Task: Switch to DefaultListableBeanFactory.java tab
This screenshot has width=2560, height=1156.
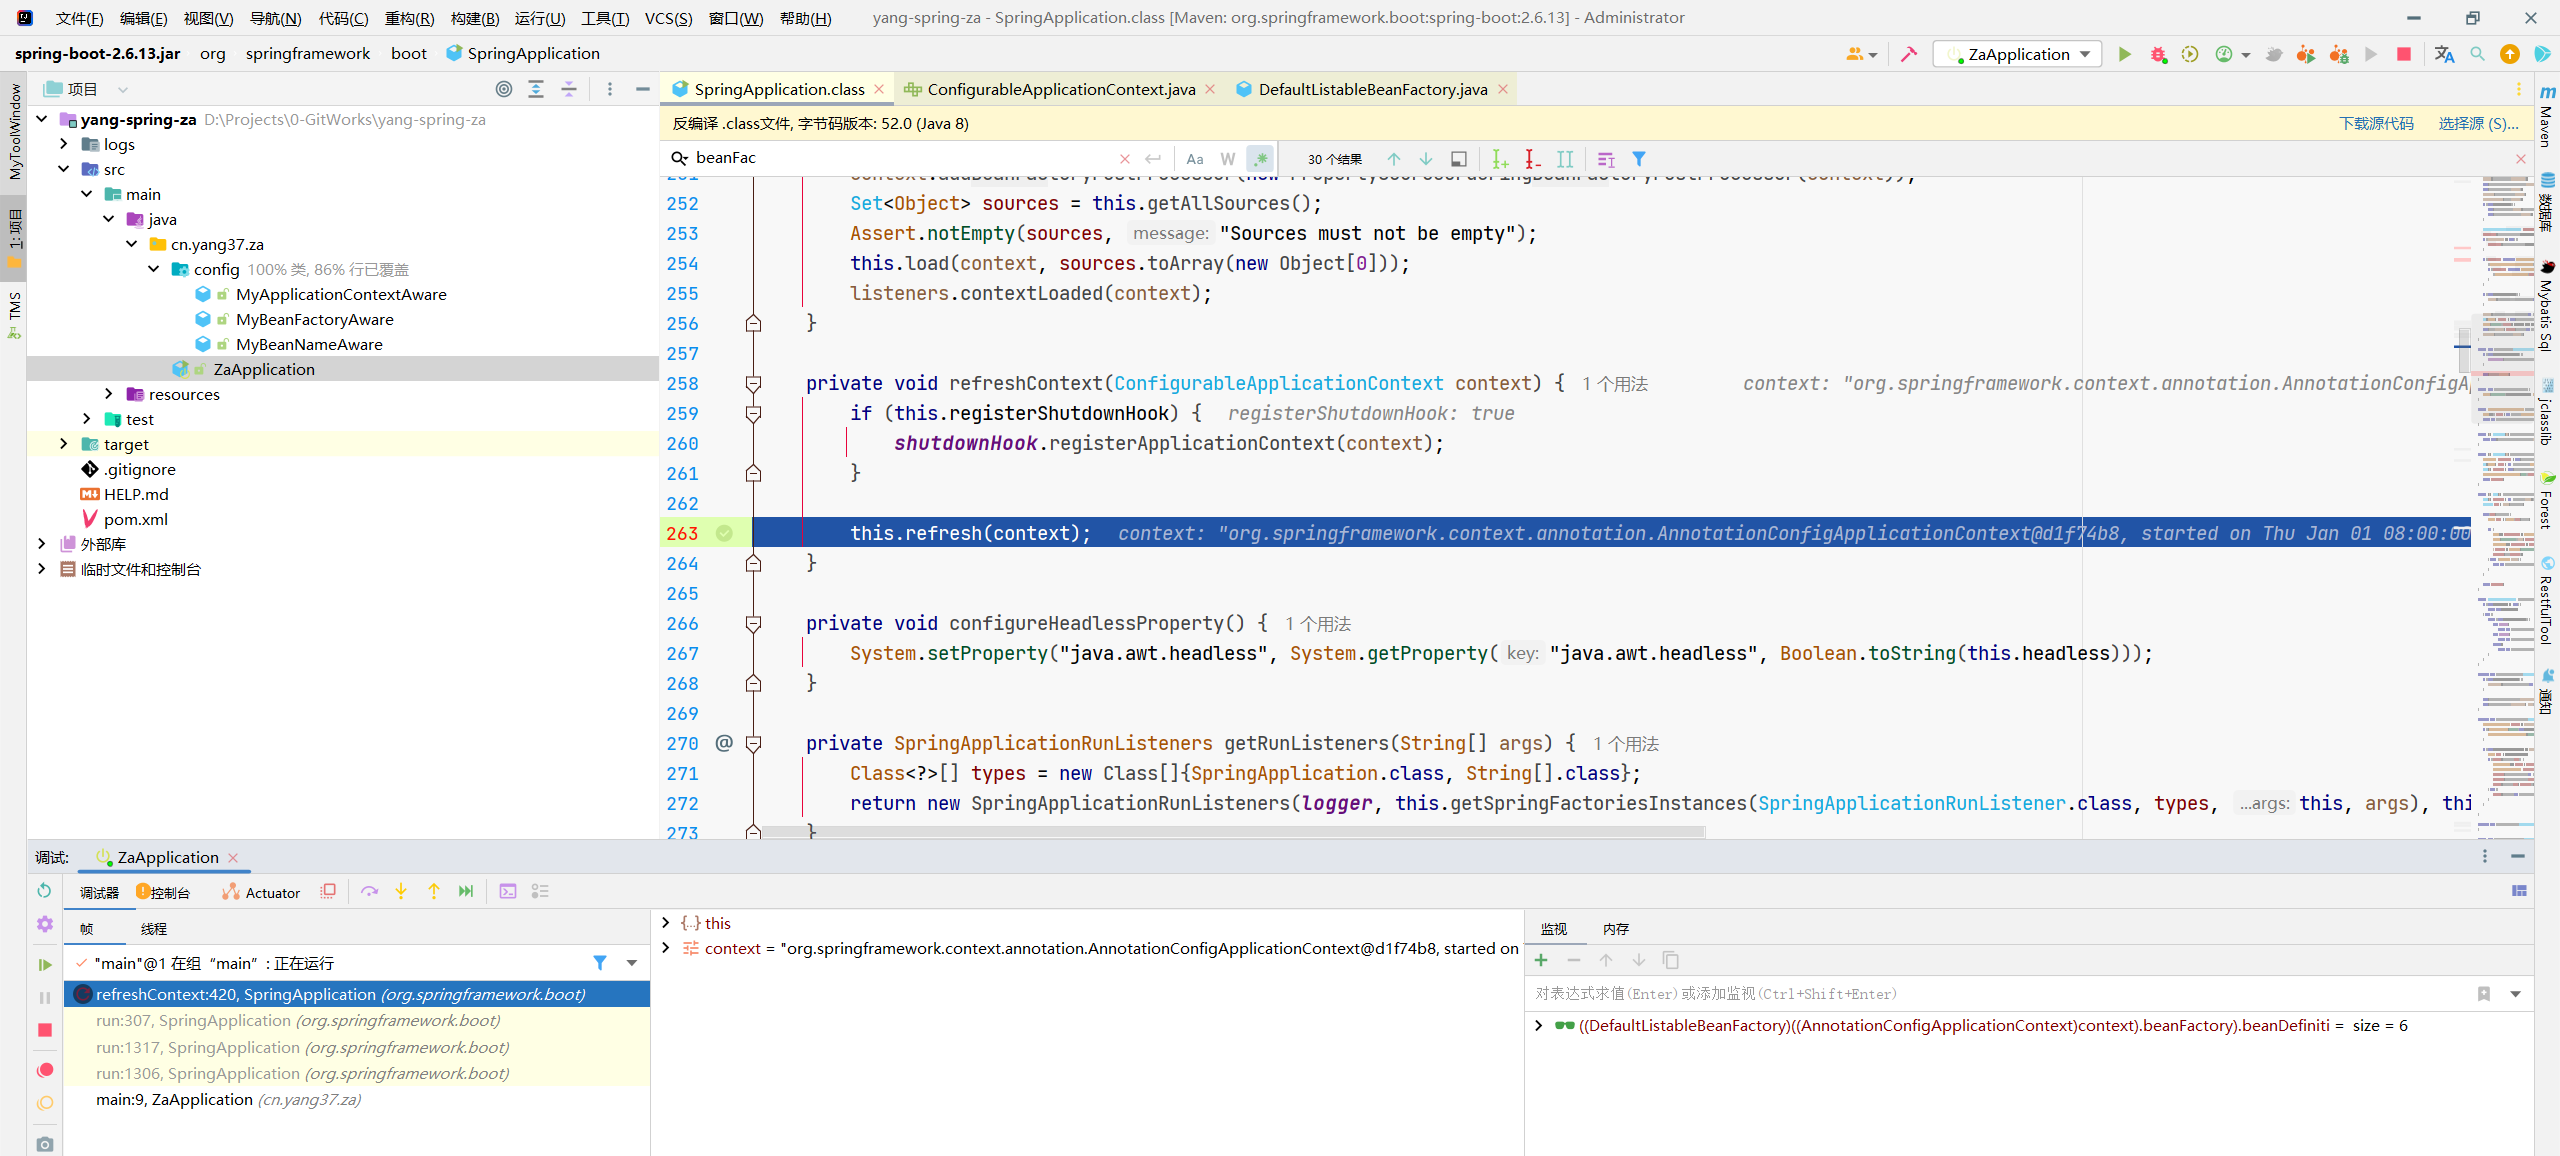Action: (1372, 89)
